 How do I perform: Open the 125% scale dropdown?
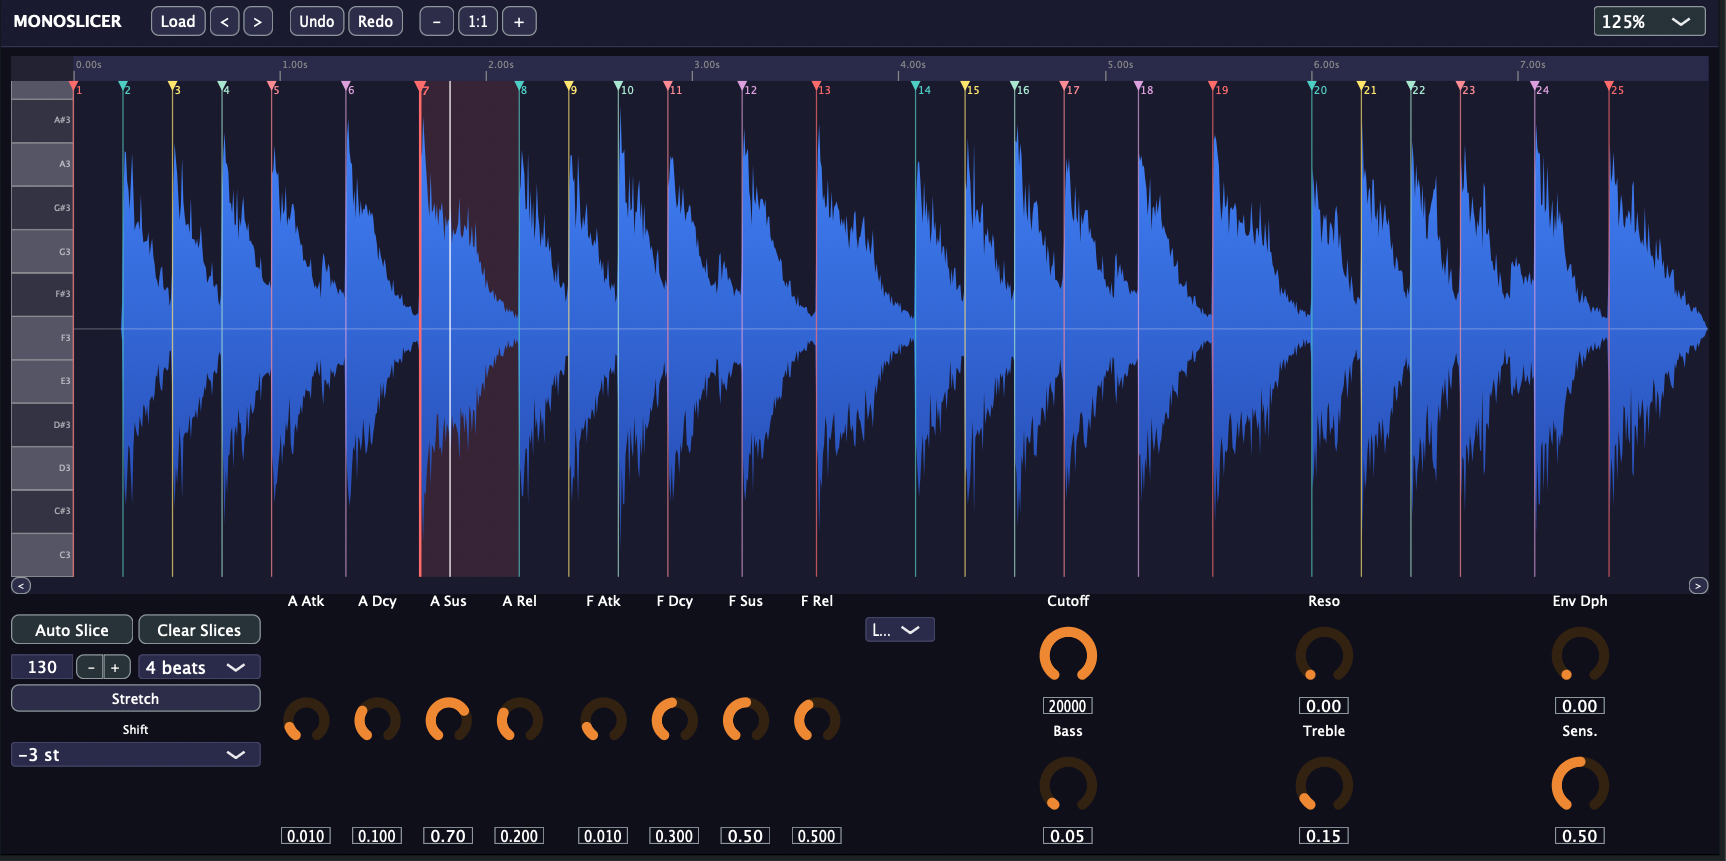(x=1649, y=21)
